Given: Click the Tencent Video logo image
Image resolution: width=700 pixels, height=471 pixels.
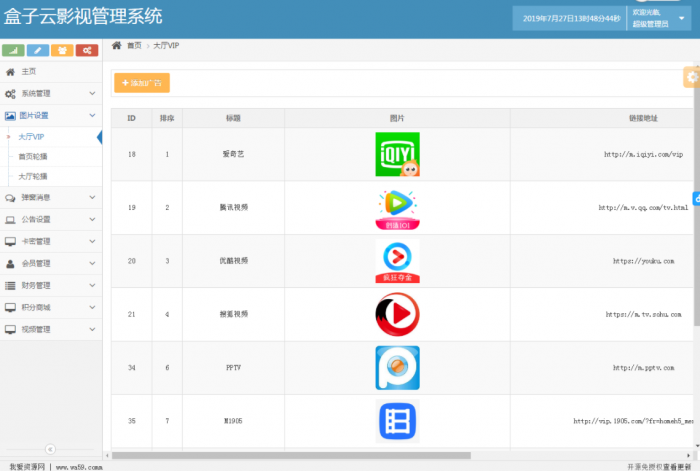Looking at the screenshot, I should point(397,208).
